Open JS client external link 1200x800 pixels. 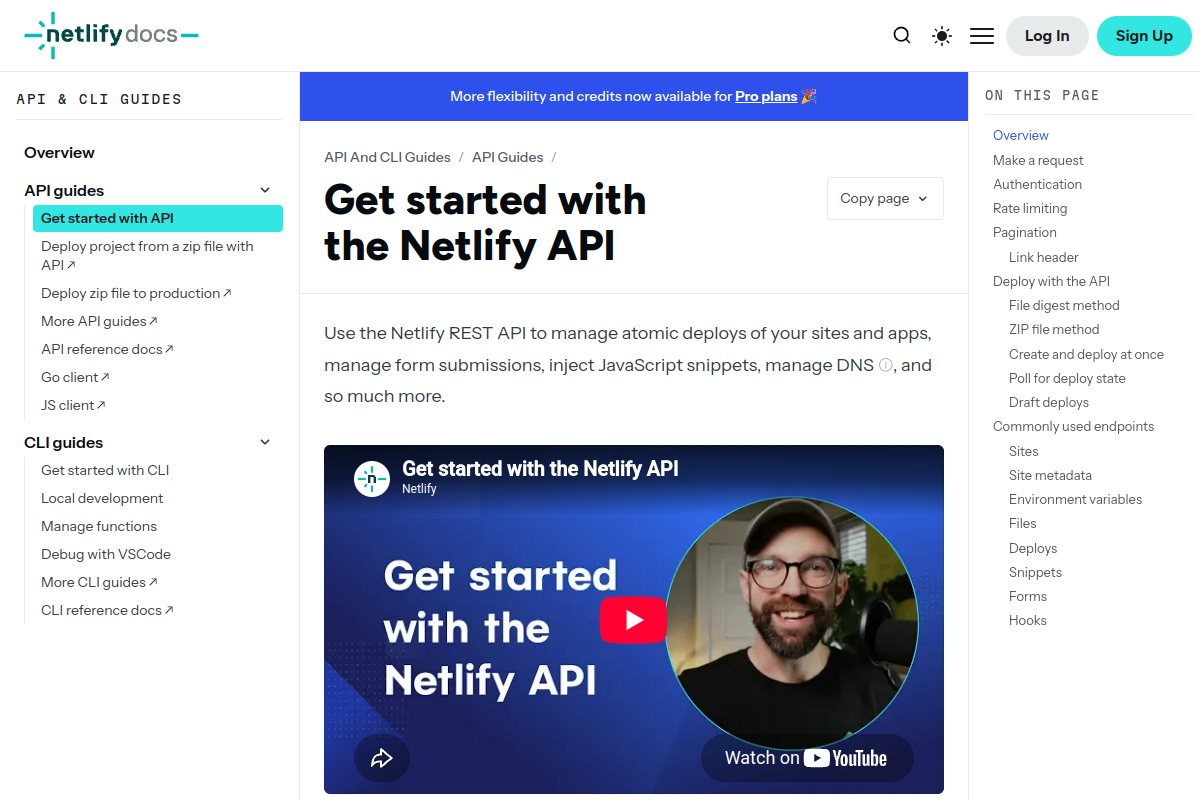pos(73,405)
